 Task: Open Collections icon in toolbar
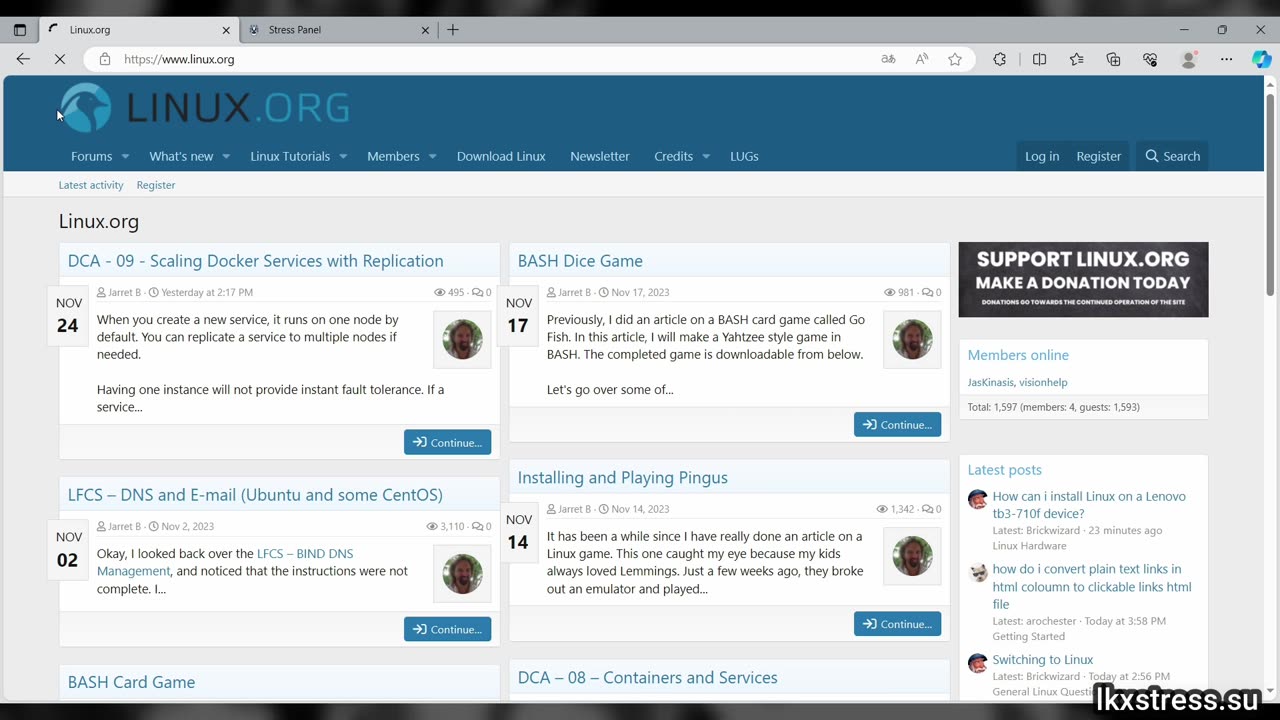pos(1113,59)
